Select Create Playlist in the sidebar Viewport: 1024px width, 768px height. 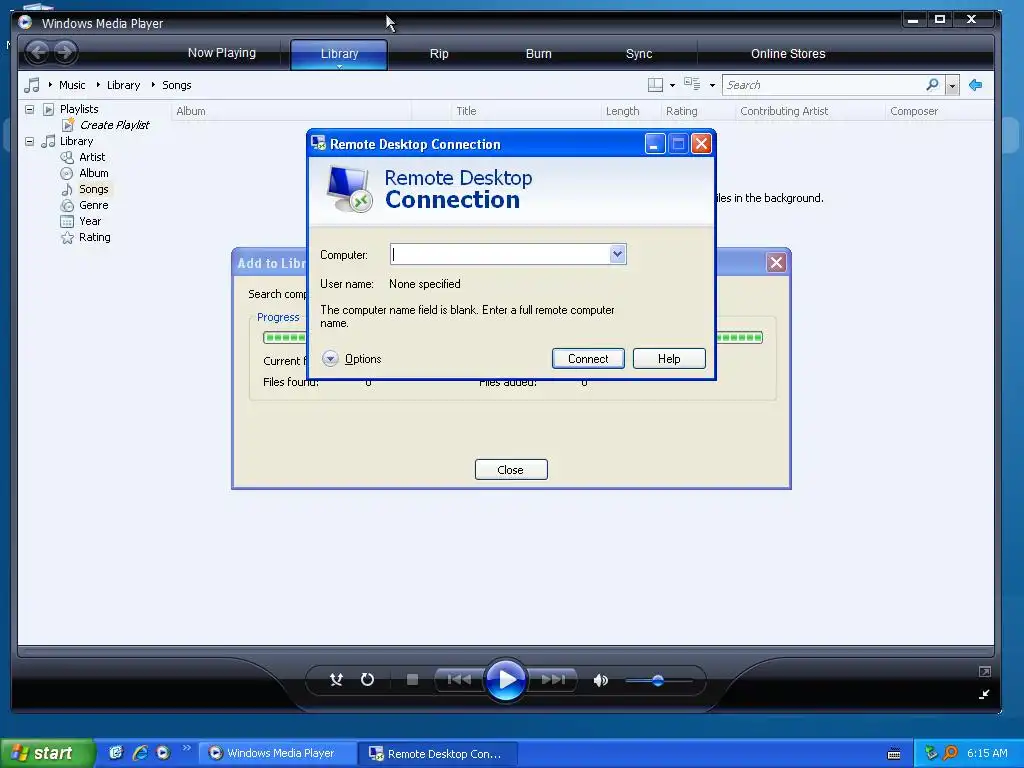pyautogui.click(x=114, y=125)
